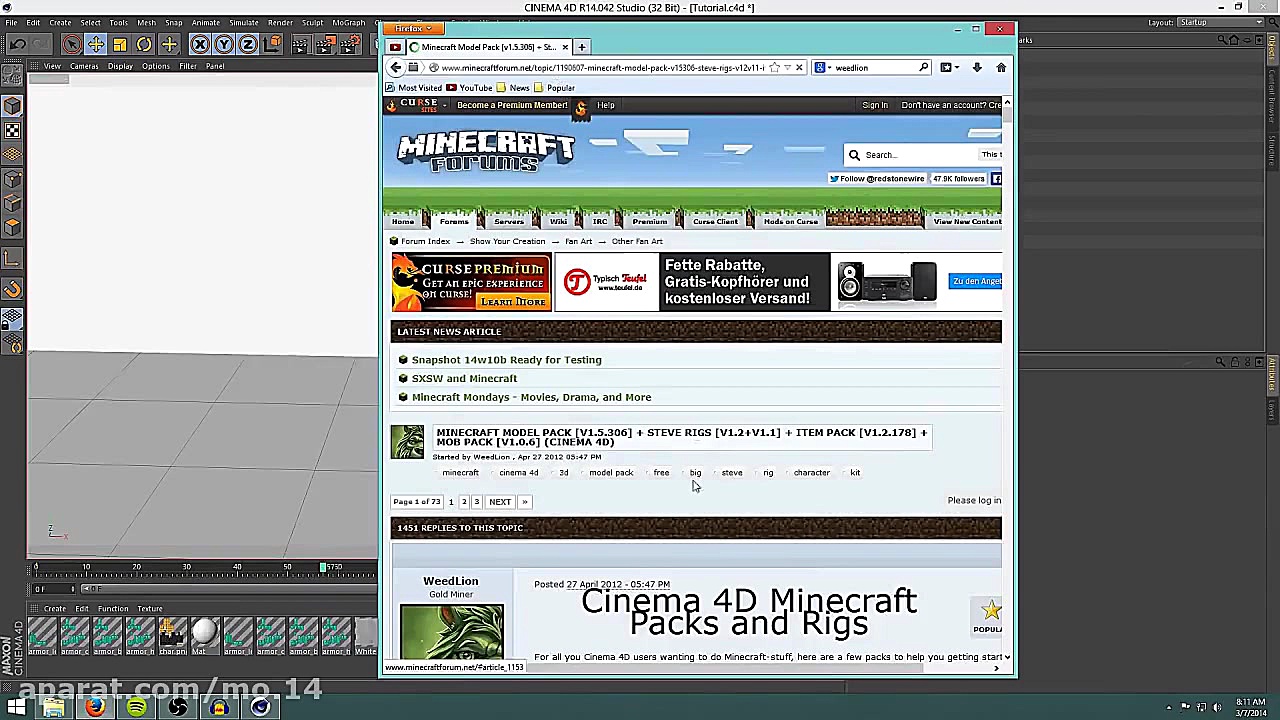
Task: Toggle the Y axis lock
Action: click(222, 43)
